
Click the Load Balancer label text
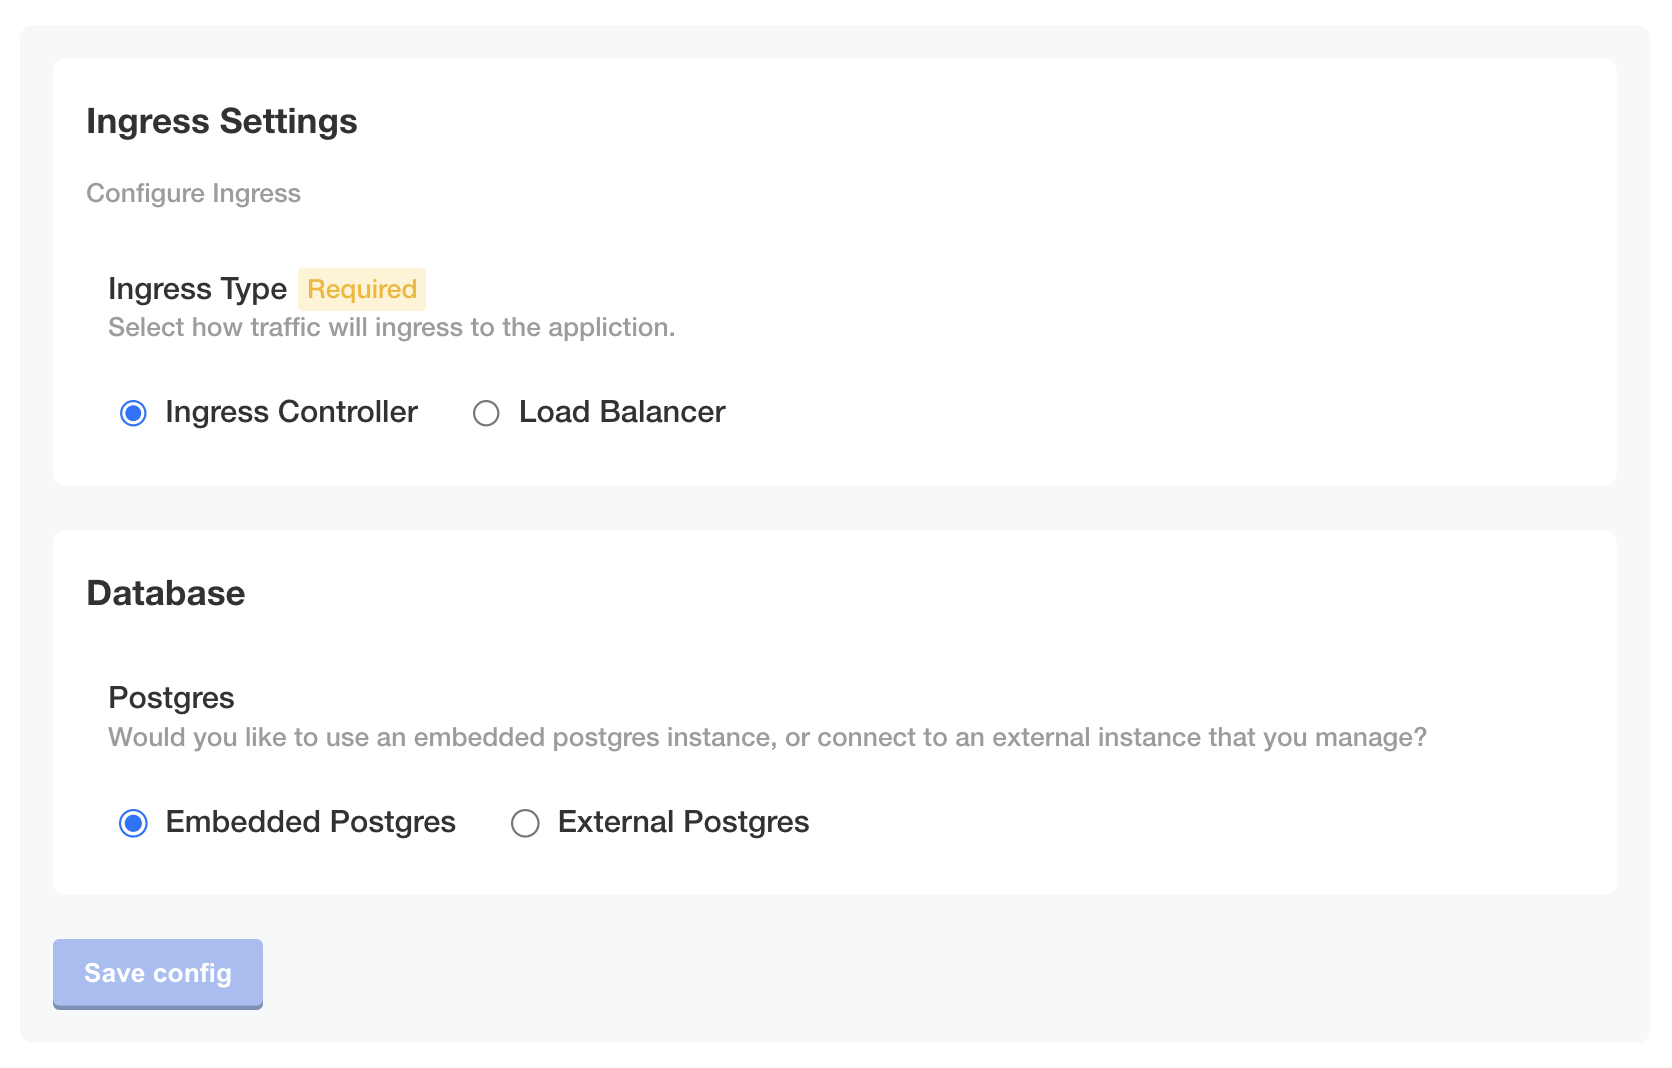pyautogui.click(x=621, y=412)
